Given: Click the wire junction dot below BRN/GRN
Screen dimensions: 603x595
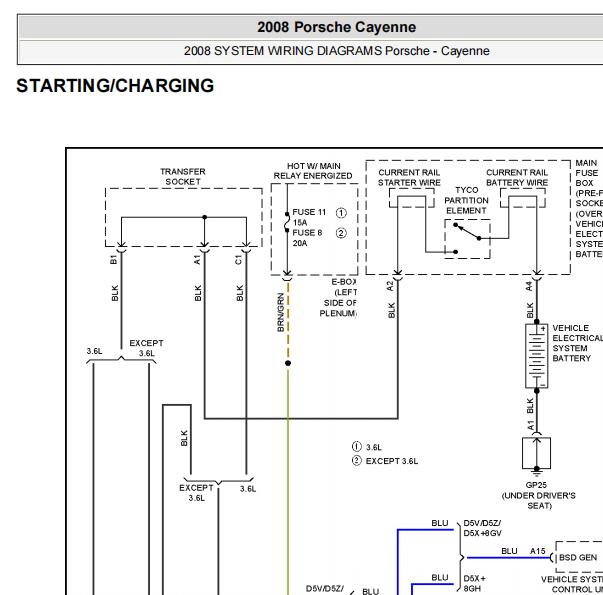Looking at the screenshot, I should (x=288, y=363).
